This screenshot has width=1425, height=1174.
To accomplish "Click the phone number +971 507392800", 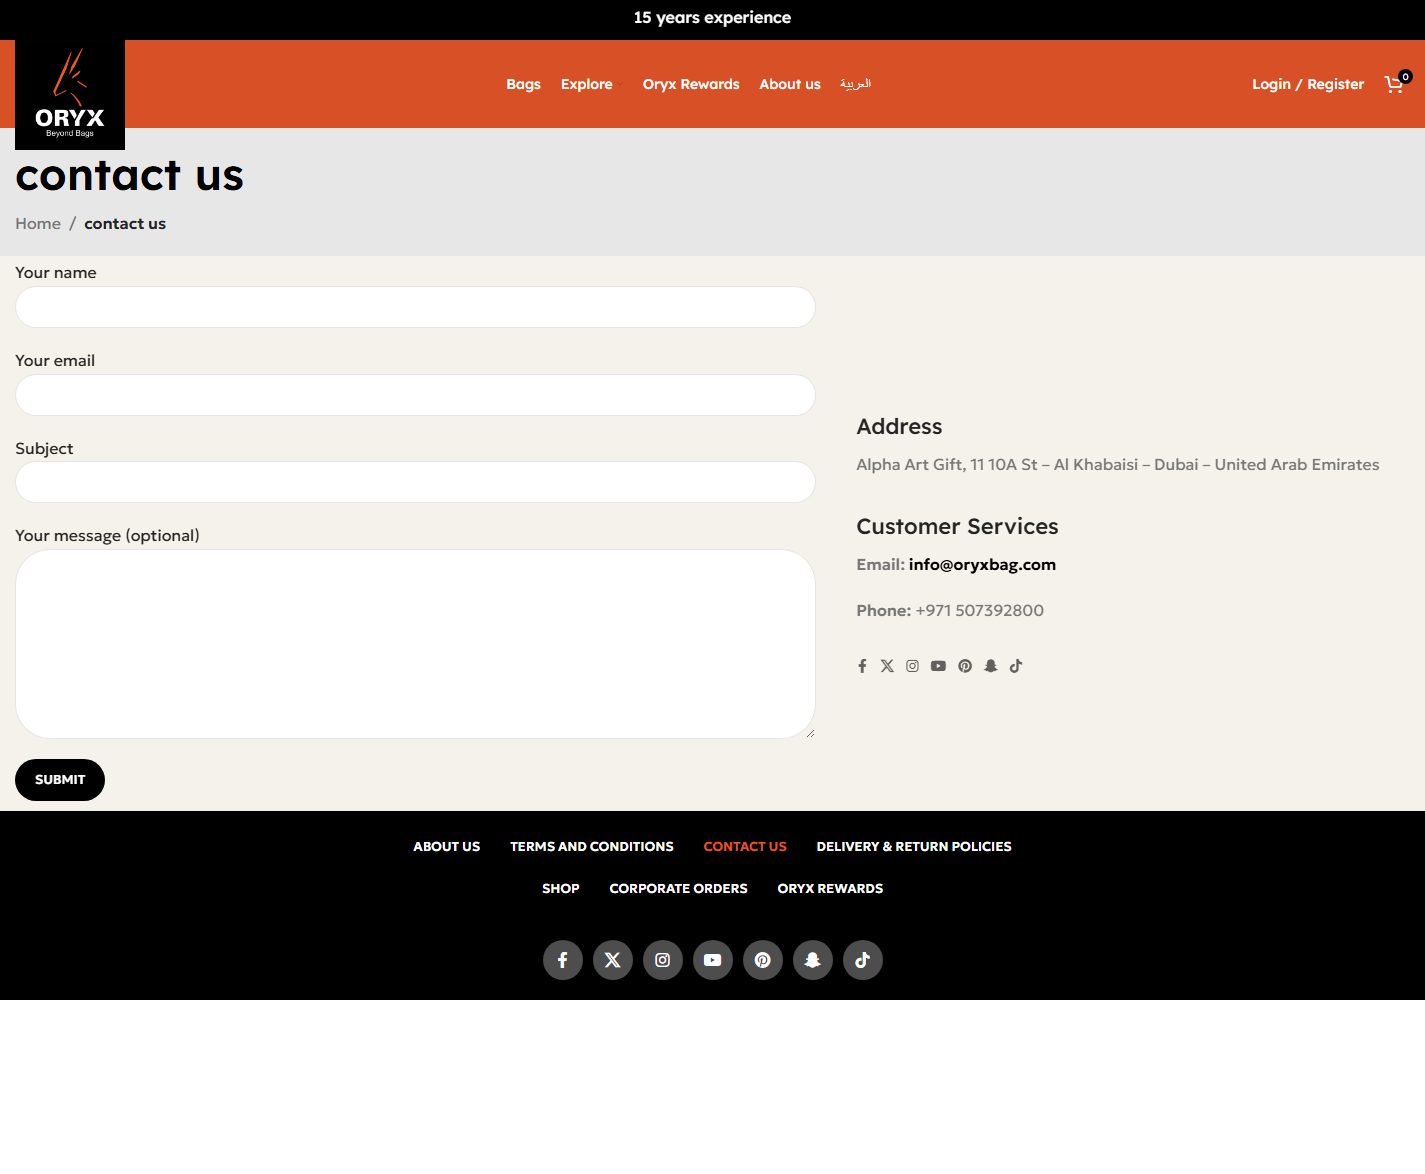I will pyautogui.click(x=980, y=611).
